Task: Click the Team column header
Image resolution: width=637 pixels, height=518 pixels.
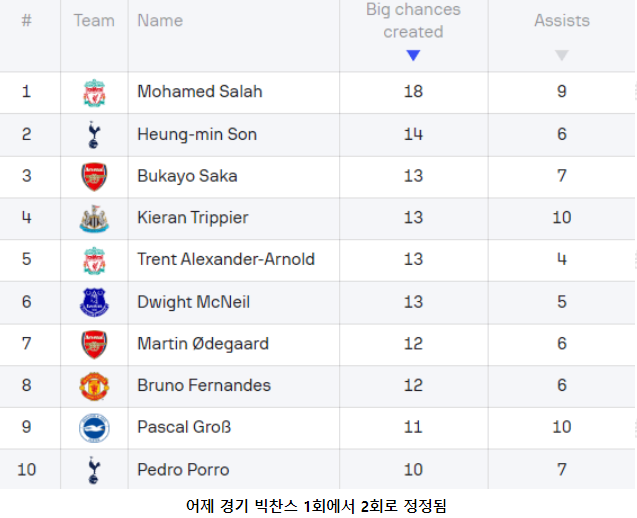Action: coord(94,21)
